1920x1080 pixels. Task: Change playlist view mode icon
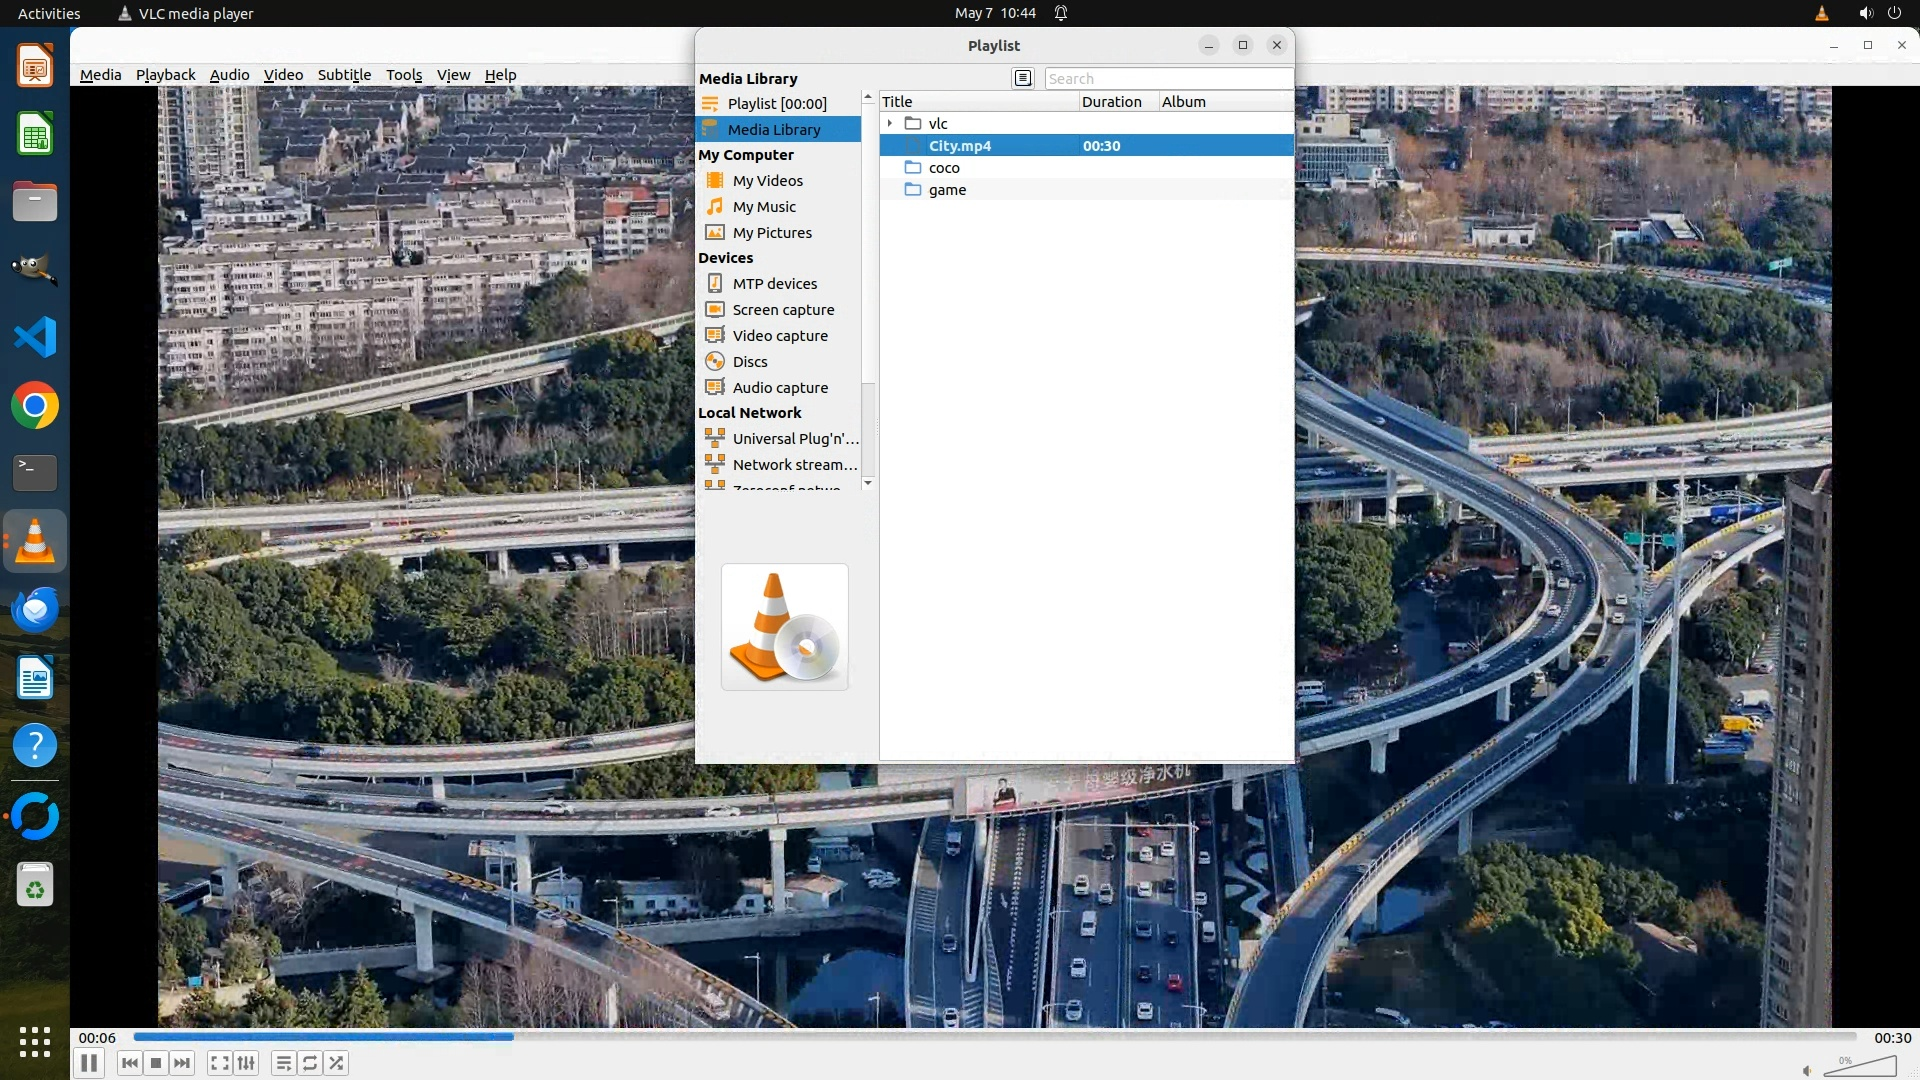click(x=1022, y=78)
